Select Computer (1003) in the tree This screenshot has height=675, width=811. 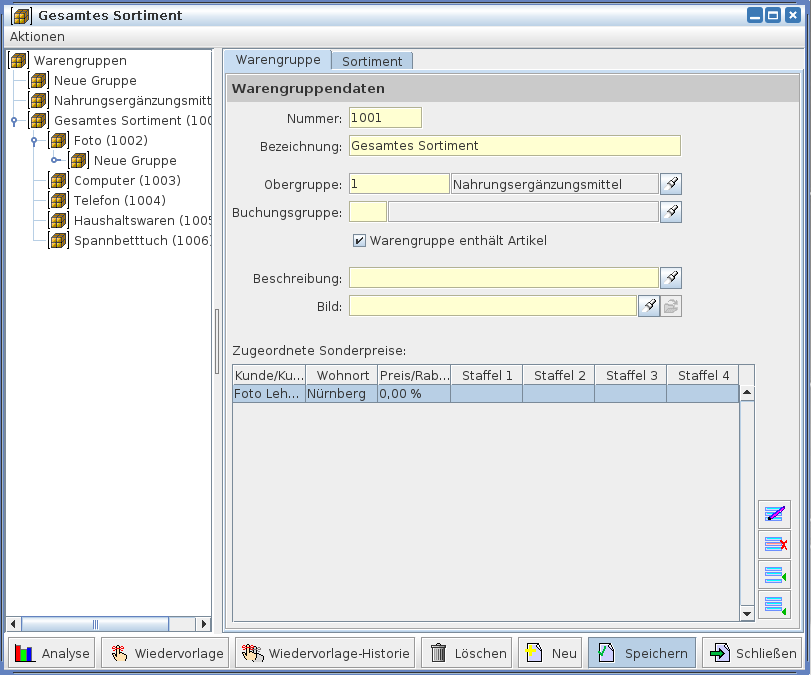pyautogui.click(x=126, y=181)
